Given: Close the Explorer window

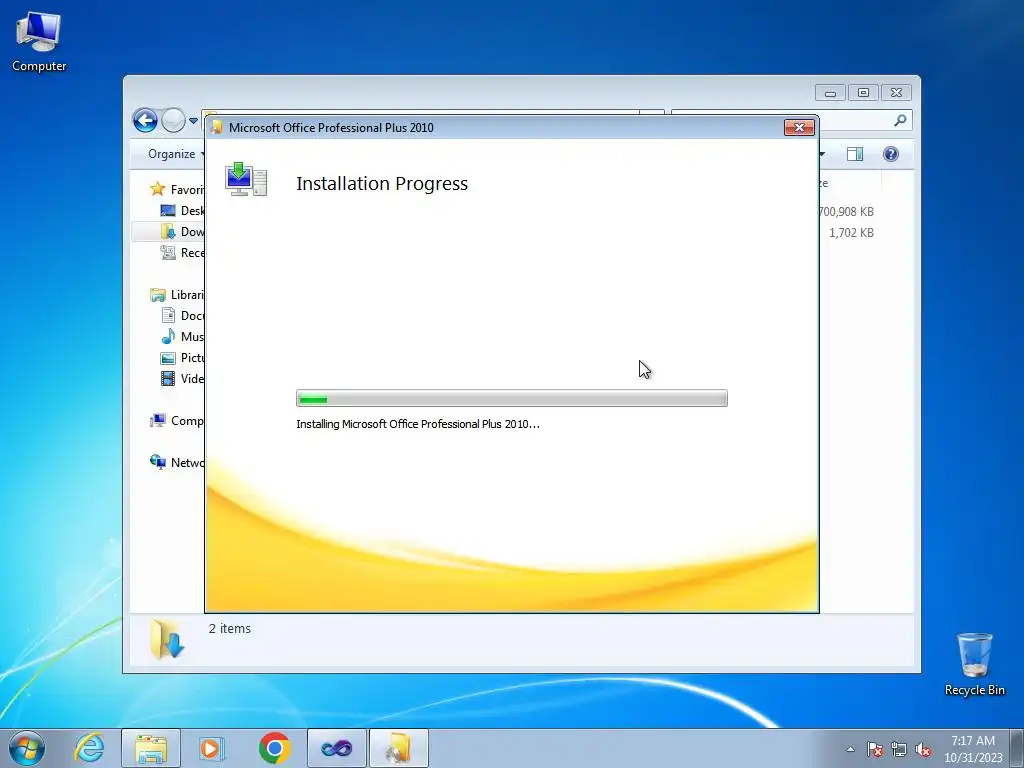Looking at the screenshot, I should (x=896, y=93).
